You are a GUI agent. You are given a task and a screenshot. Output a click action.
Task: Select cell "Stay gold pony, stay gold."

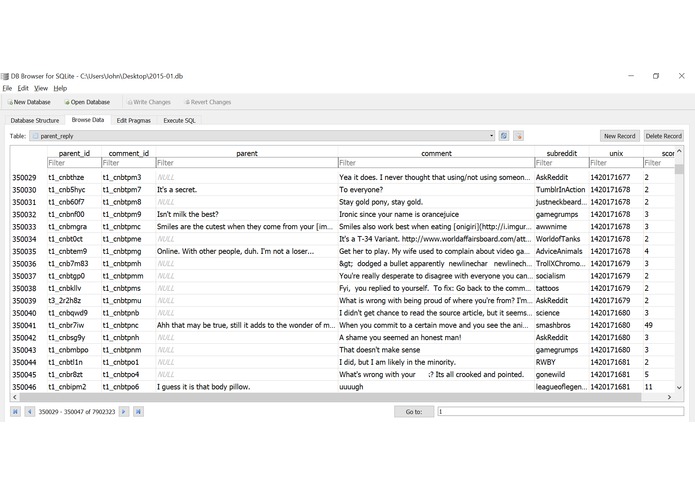(x=436, y=202)
